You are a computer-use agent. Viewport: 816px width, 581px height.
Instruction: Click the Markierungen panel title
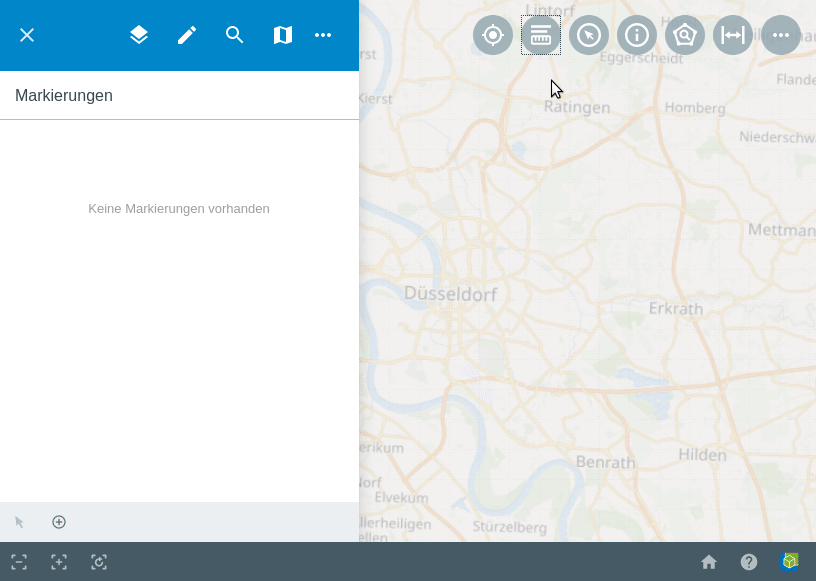coord(64,96)
